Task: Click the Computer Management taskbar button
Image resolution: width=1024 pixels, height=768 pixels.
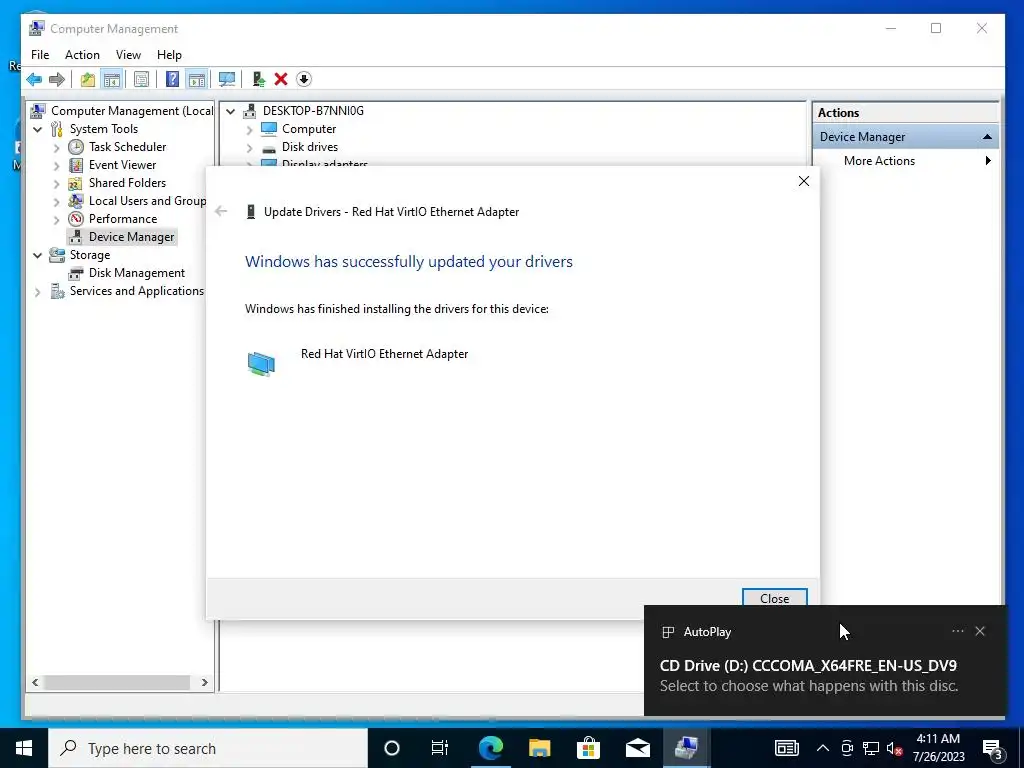Action: [686, 748]
